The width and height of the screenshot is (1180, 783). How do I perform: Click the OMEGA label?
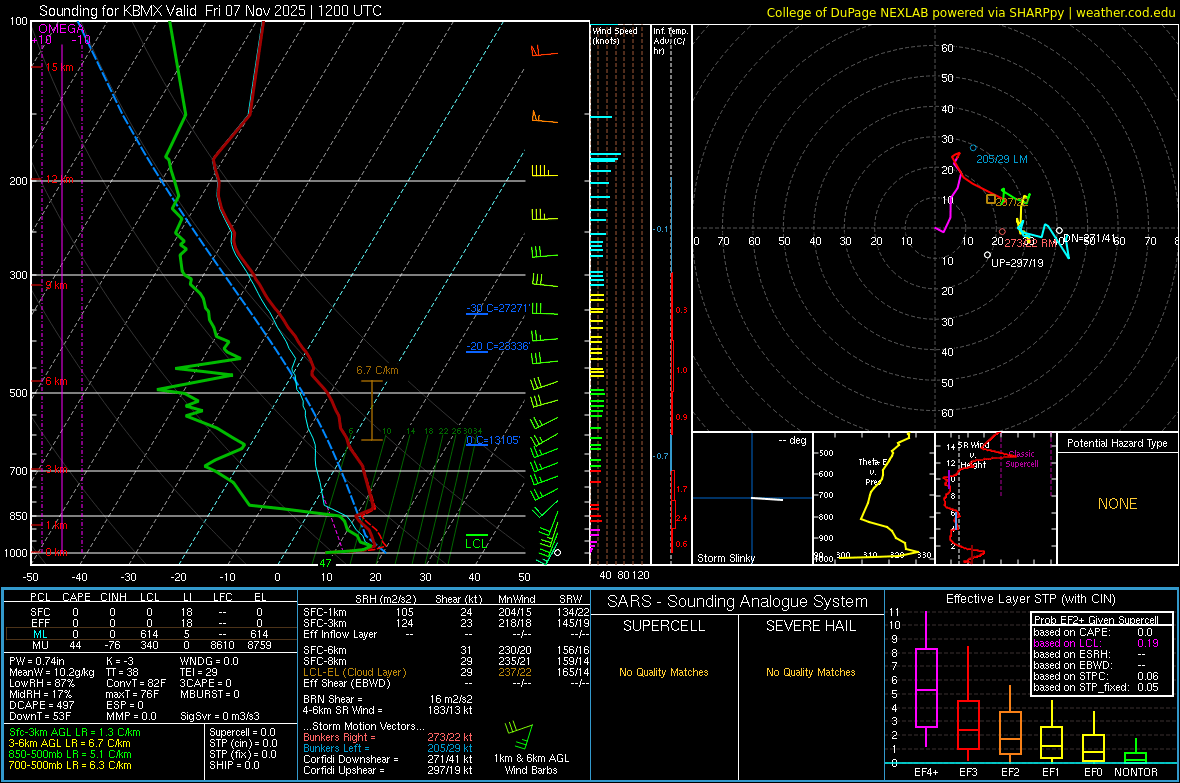point(61,29)
